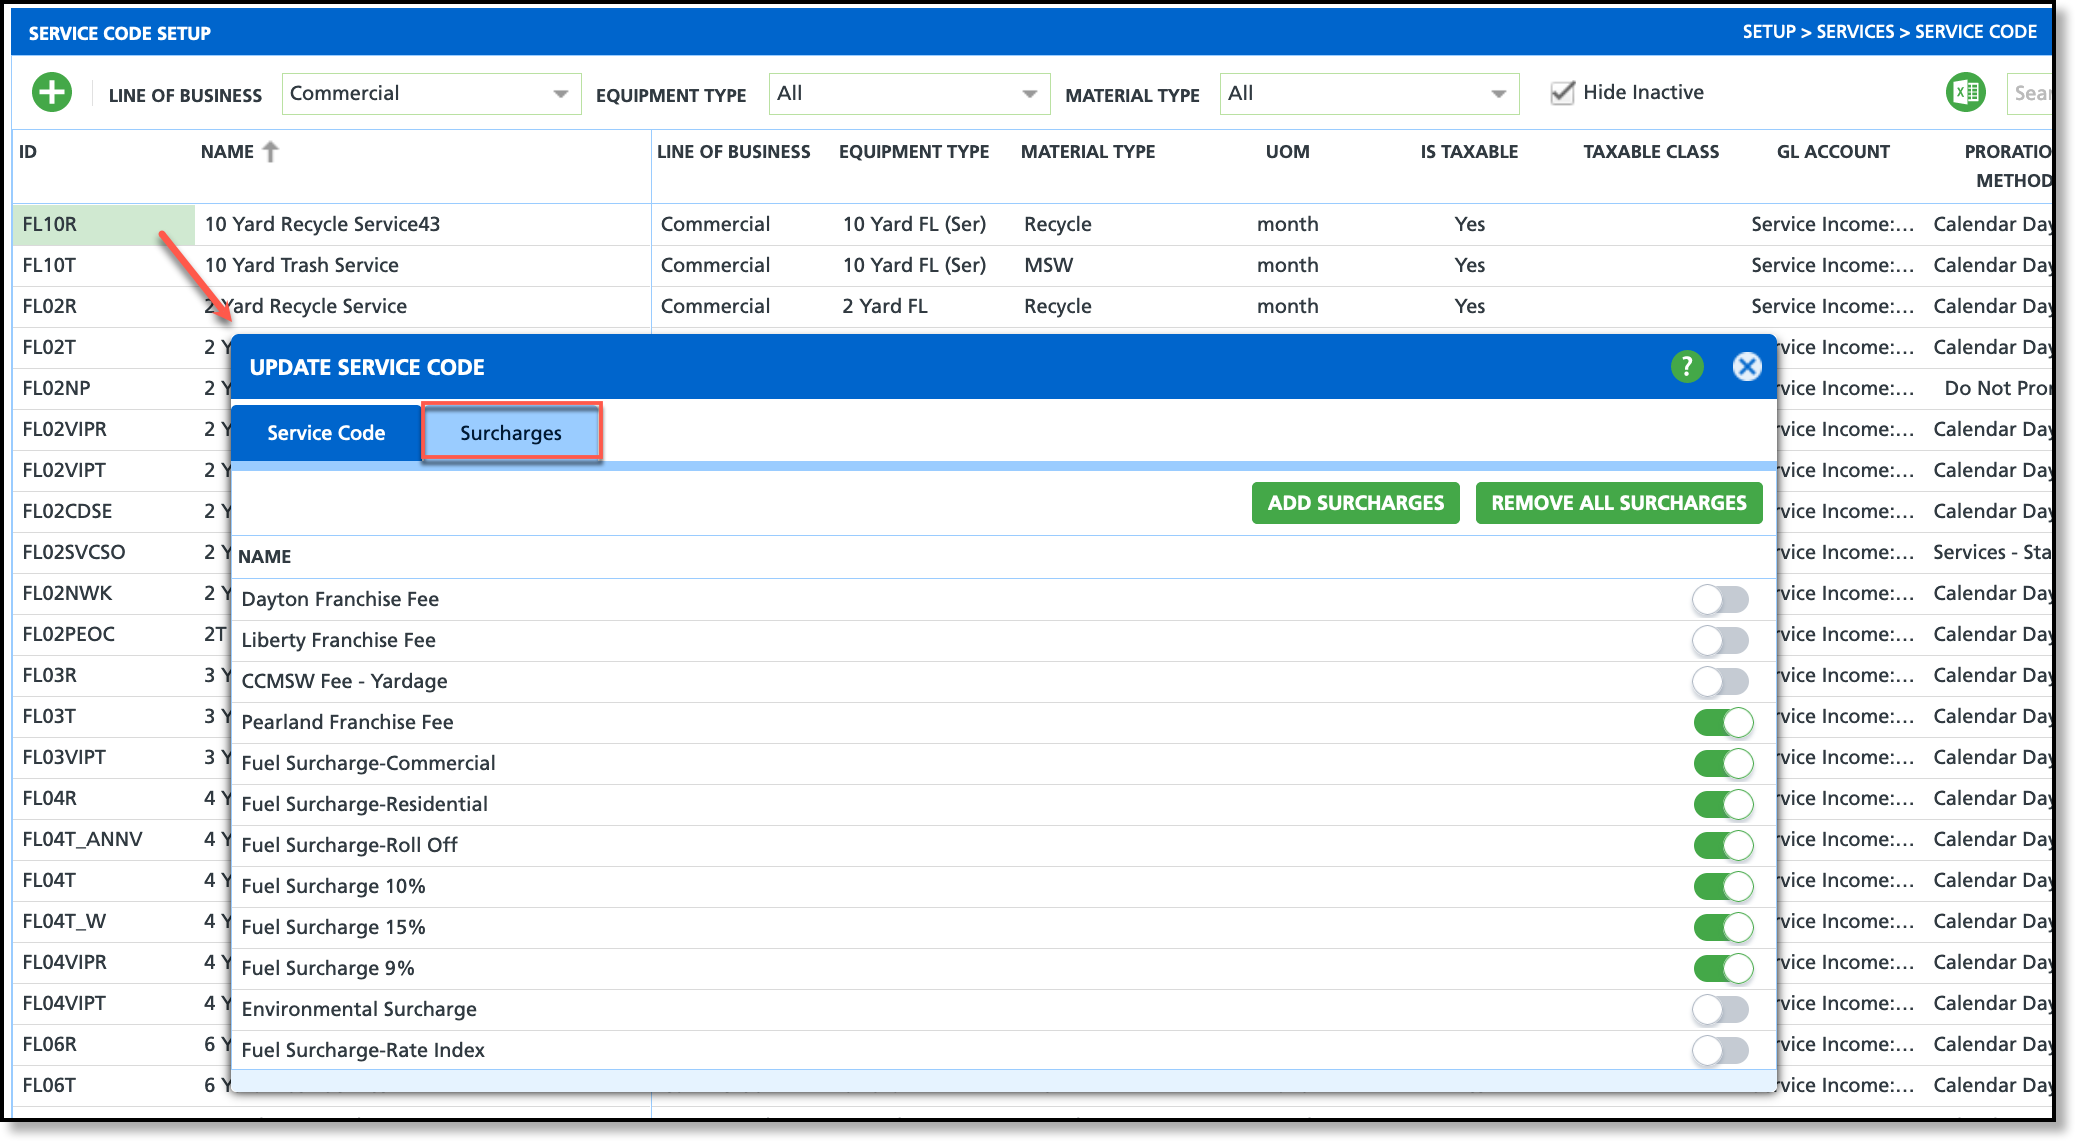The width and height of the screenshot is (2076, 1142).
Task: Turn on the Environmental Surcharge switch
Action: [x=1720, y=1009]
